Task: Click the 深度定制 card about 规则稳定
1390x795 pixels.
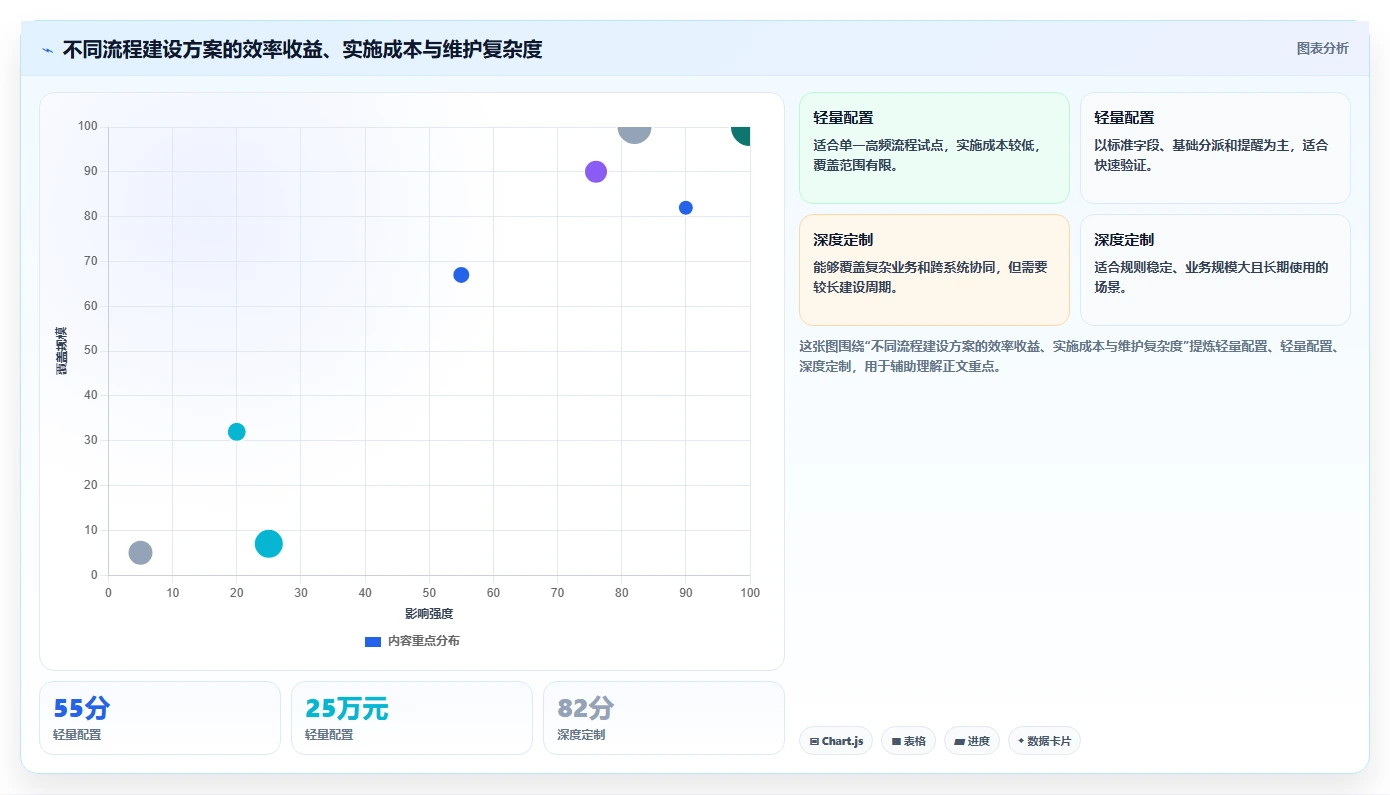Action: [1215, 270]
